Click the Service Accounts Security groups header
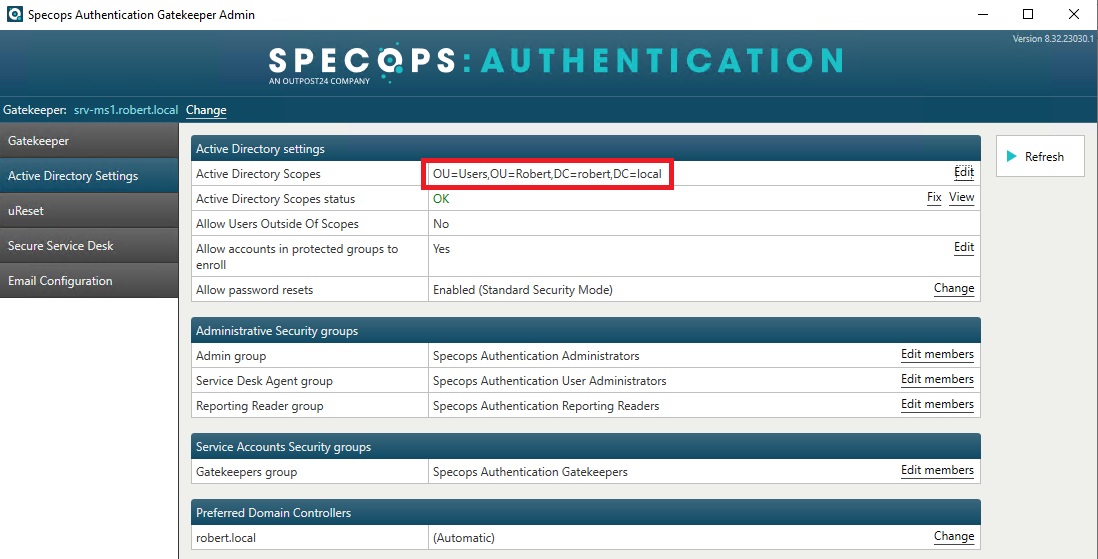 (585, 447)
